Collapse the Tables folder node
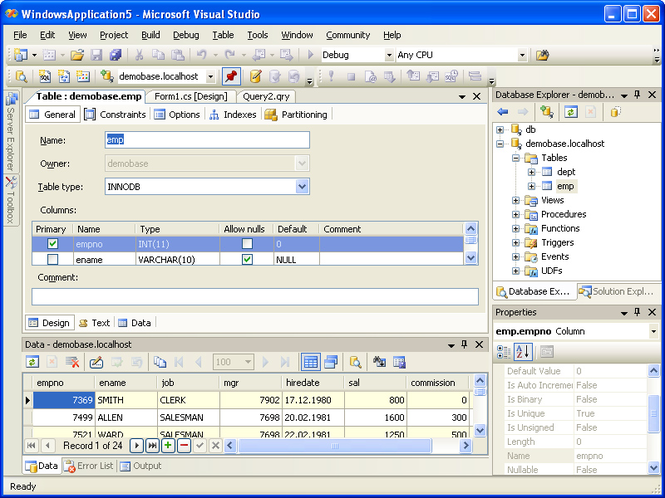The height and width of the screenshot is (498, 665). click(516, 158)
